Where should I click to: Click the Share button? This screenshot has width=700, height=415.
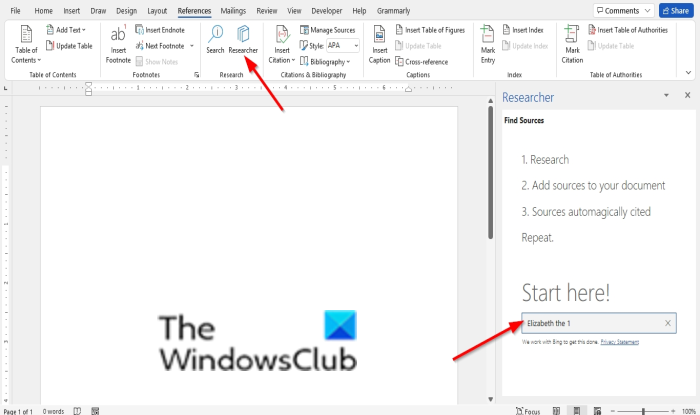pos(676,11)
